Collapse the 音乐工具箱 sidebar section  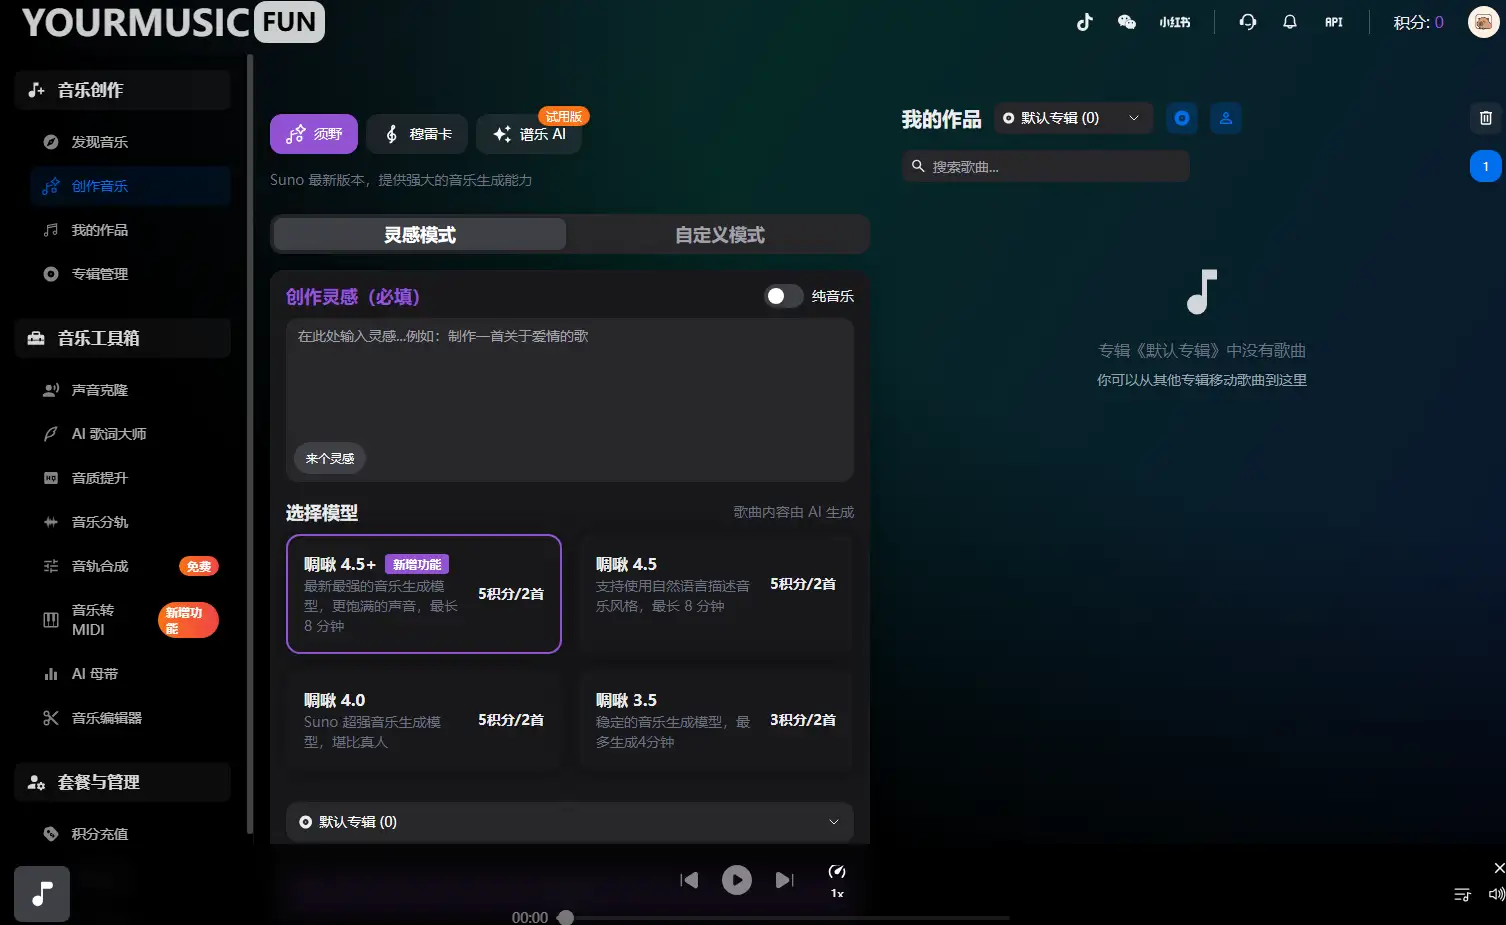(123, 338)
